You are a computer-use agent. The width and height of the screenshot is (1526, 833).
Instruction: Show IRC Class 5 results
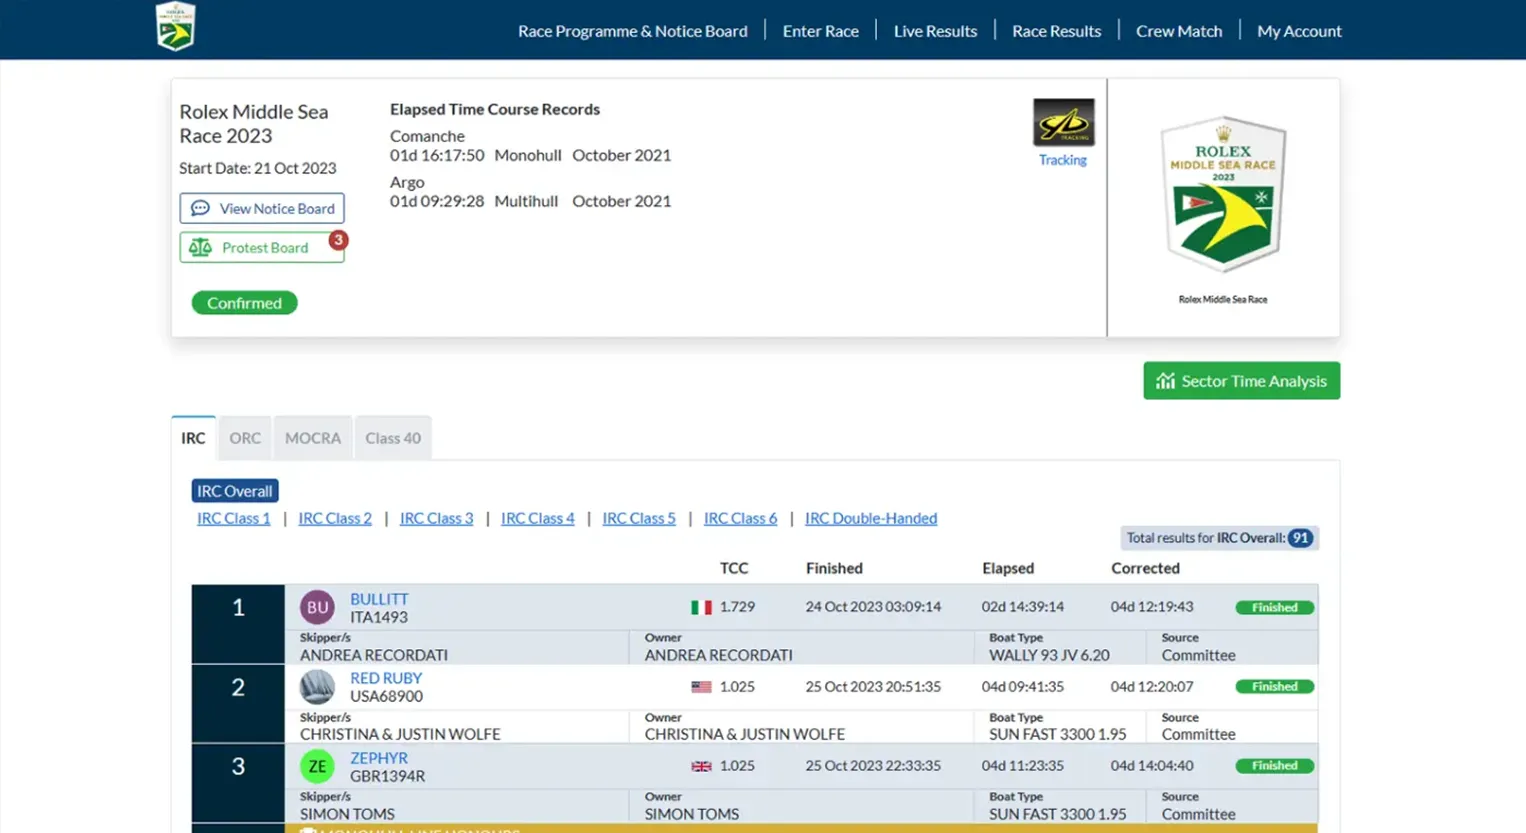coord(639,518)
